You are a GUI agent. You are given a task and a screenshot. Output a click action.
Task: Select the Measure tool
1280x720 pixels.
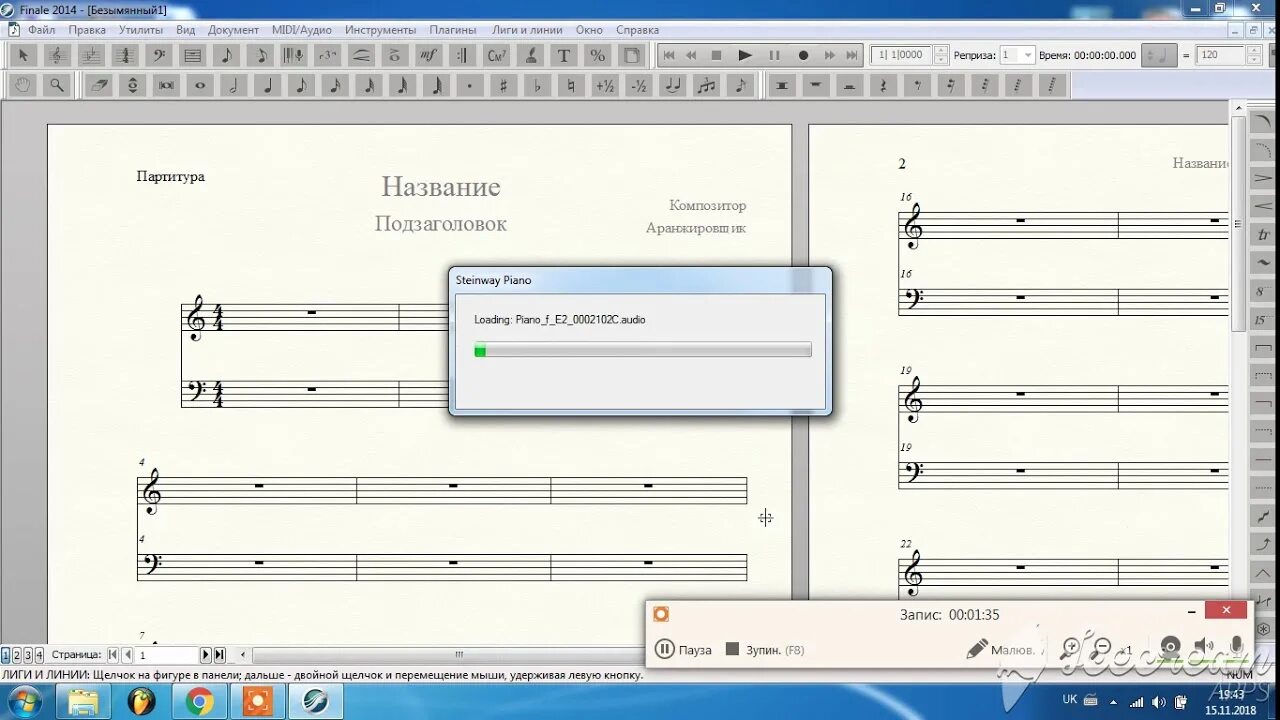coord(193,55)
